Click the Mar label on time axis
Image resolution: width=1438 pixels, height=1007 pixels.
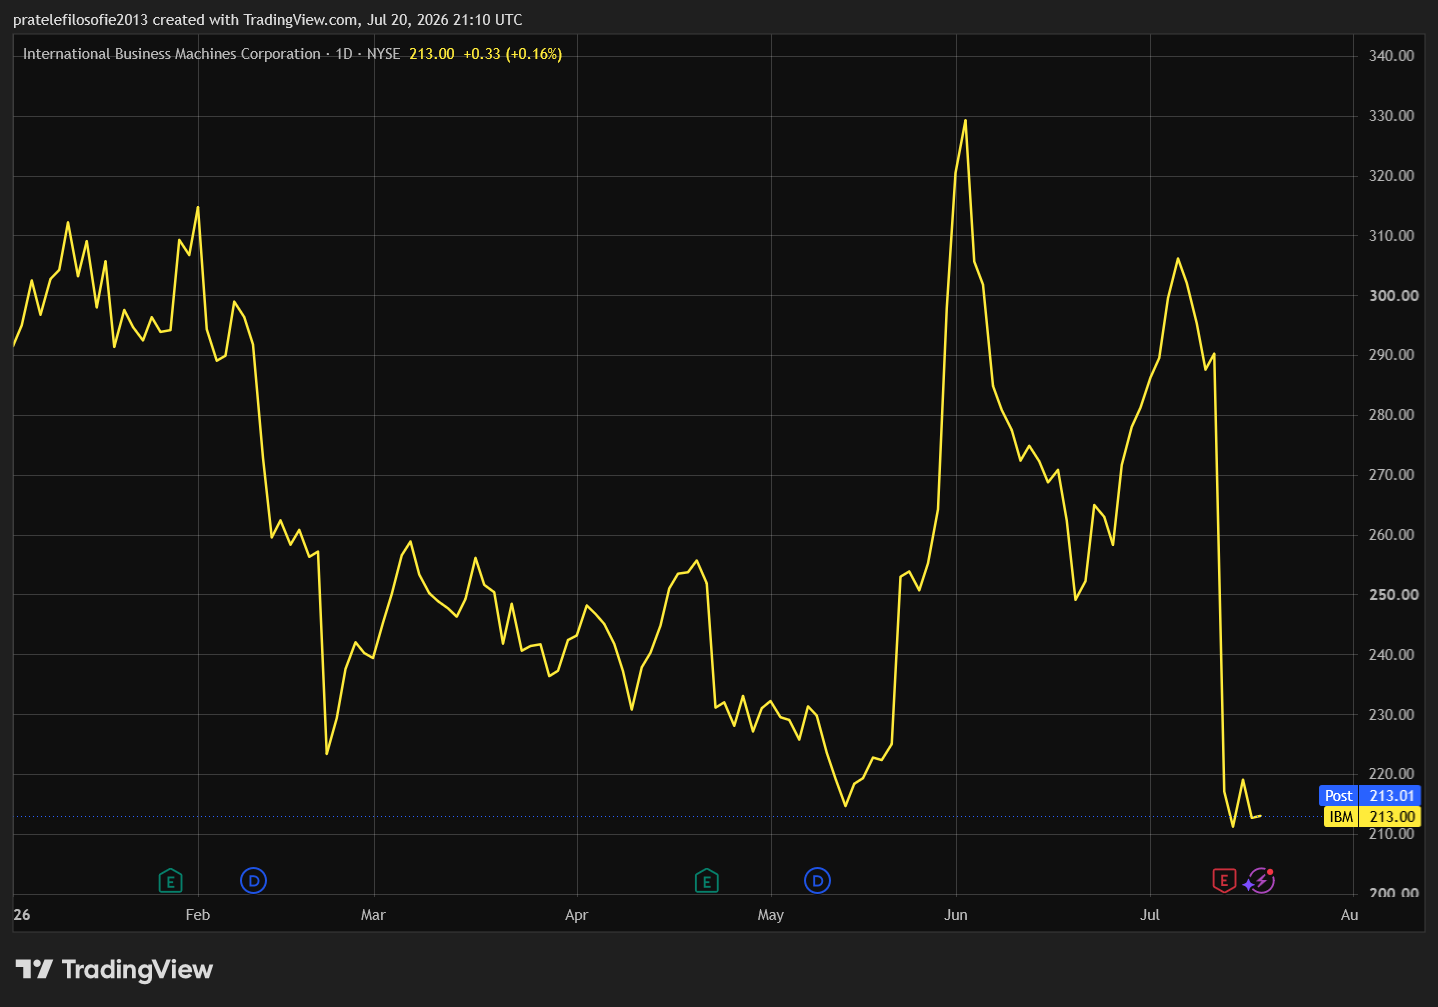[x=373, y=915]
